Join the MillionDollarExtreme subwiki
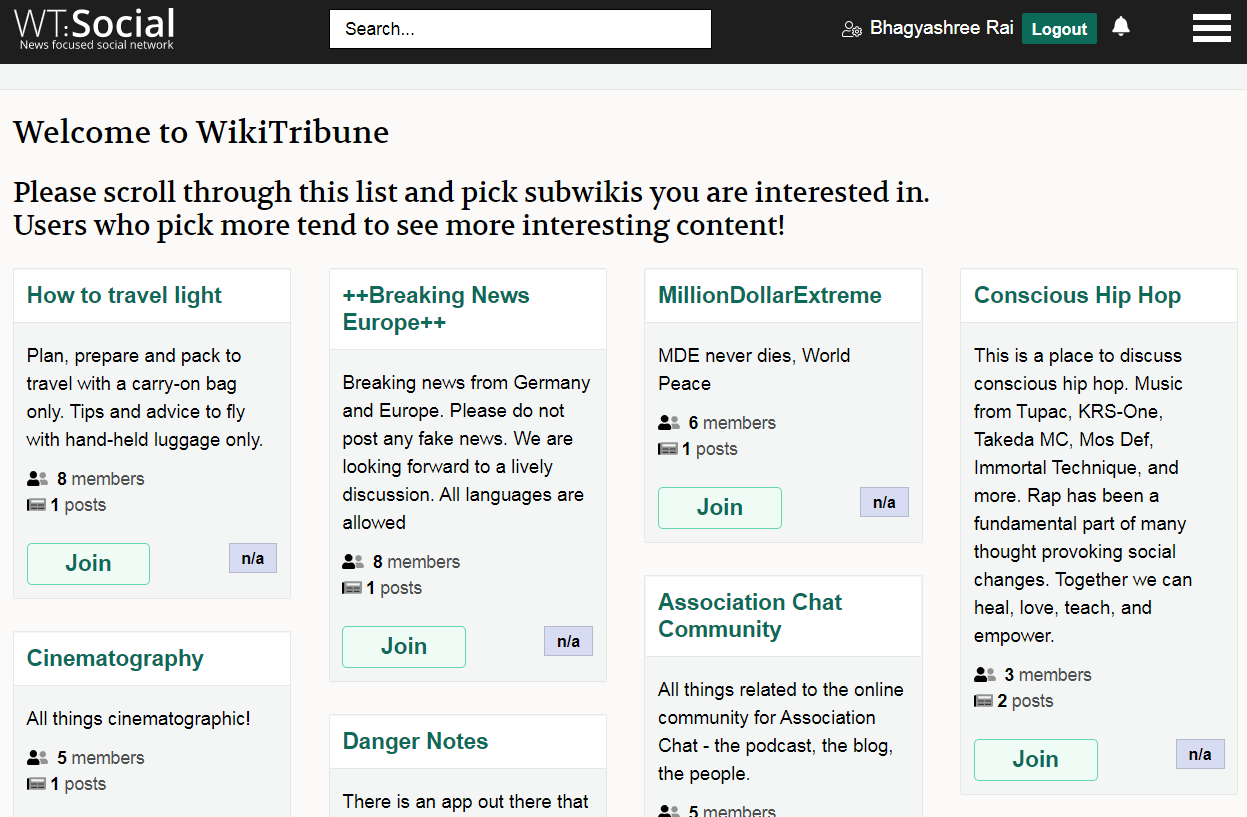This screenshot has height=817, width=1247. (x=720, y=508)
